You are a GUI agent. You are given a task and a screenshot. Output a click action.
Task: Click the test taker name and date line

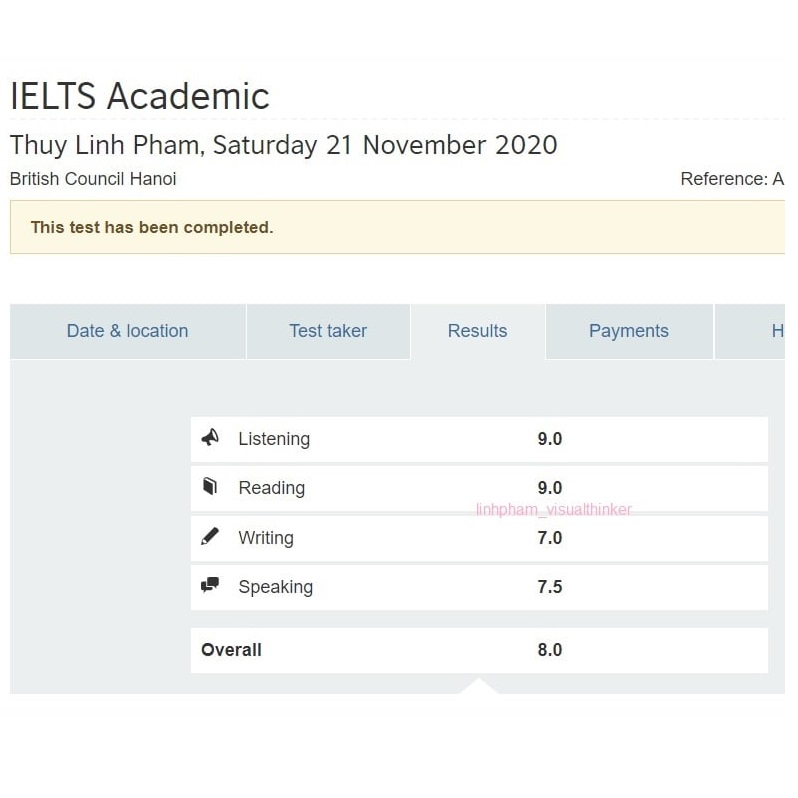pos(283,145)
